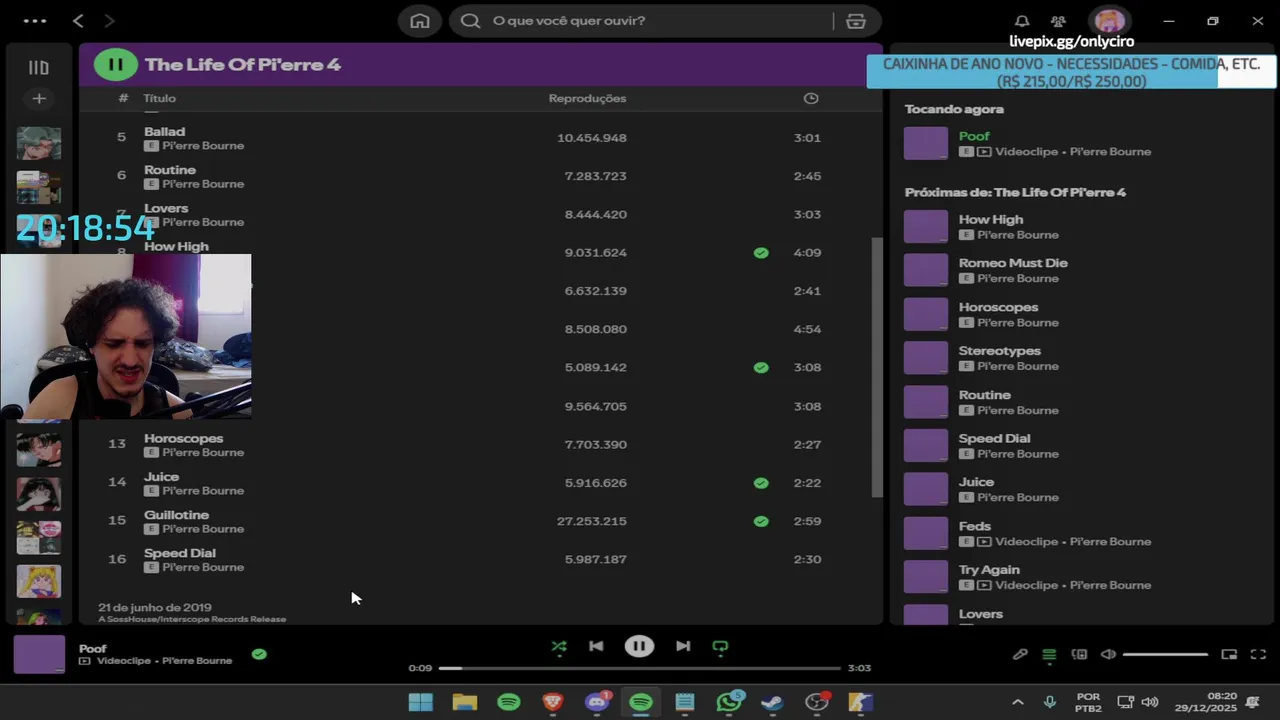
Task: Click the 27.253.215 play count
Action: click(592, 521)
